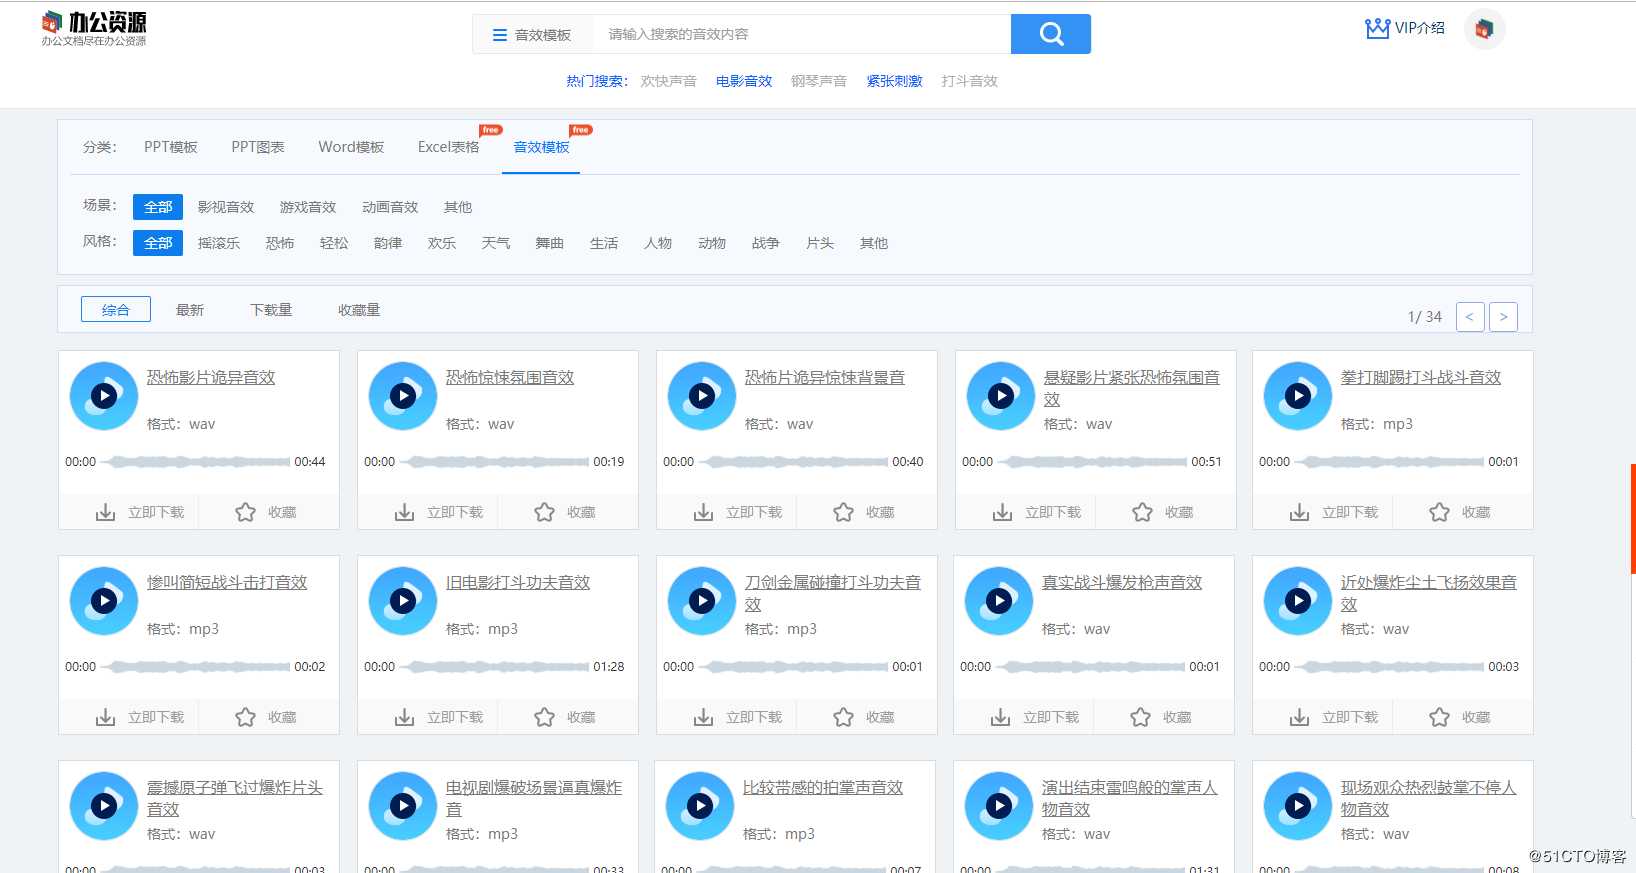The image size is (1636, 873).
Task: Download 恐怖影片诡异音效 via download icon
Action: [x=105, y=512]
